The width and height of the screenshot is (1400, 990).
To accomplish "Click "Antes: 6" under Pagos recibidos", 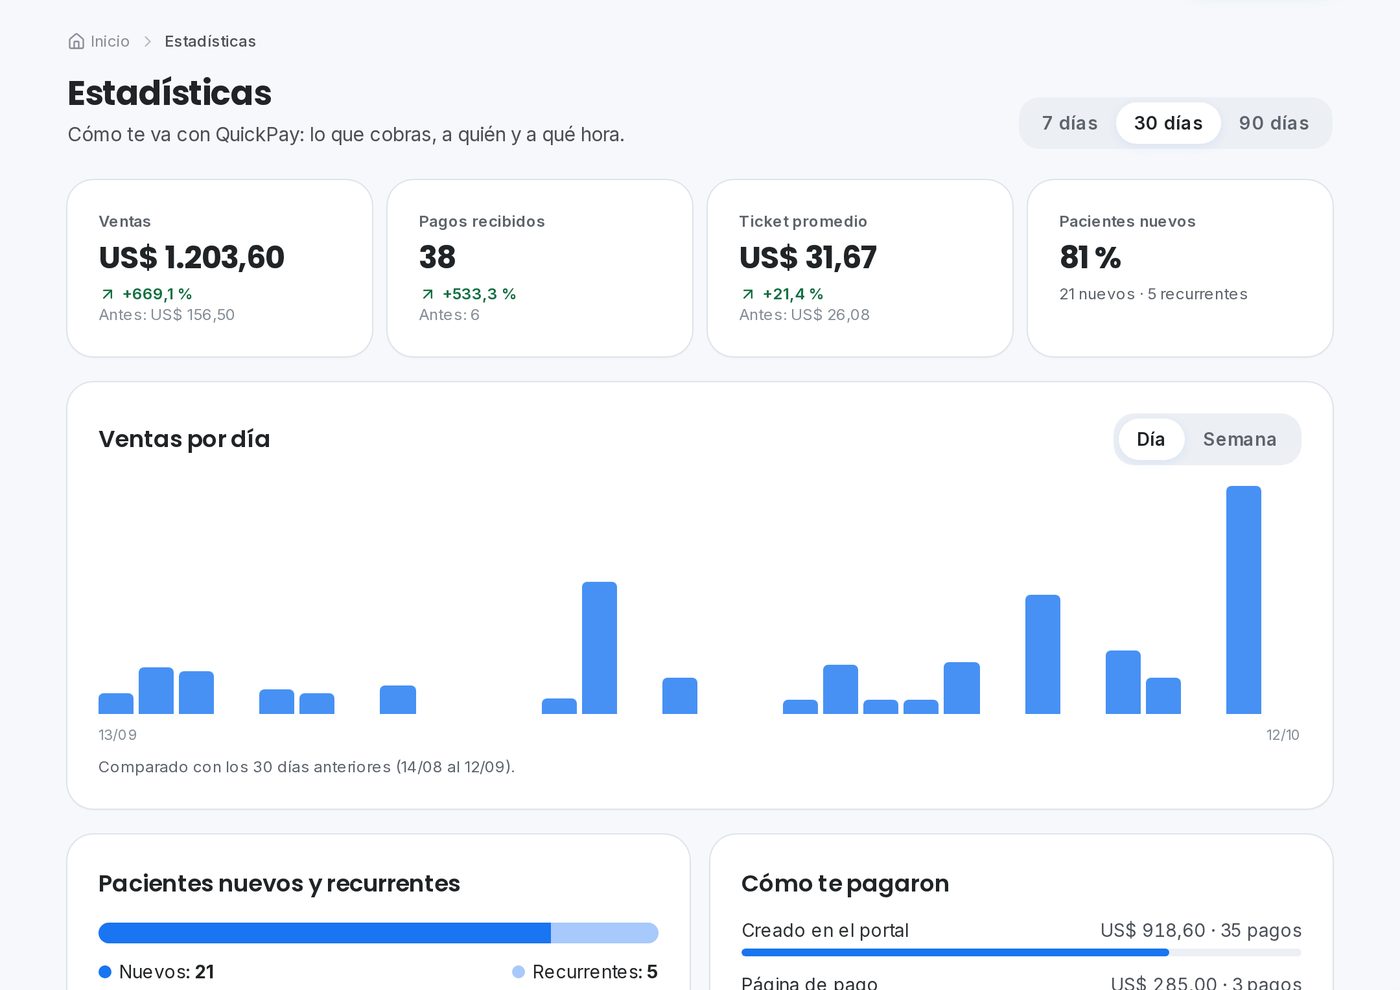I will point(449,315).
